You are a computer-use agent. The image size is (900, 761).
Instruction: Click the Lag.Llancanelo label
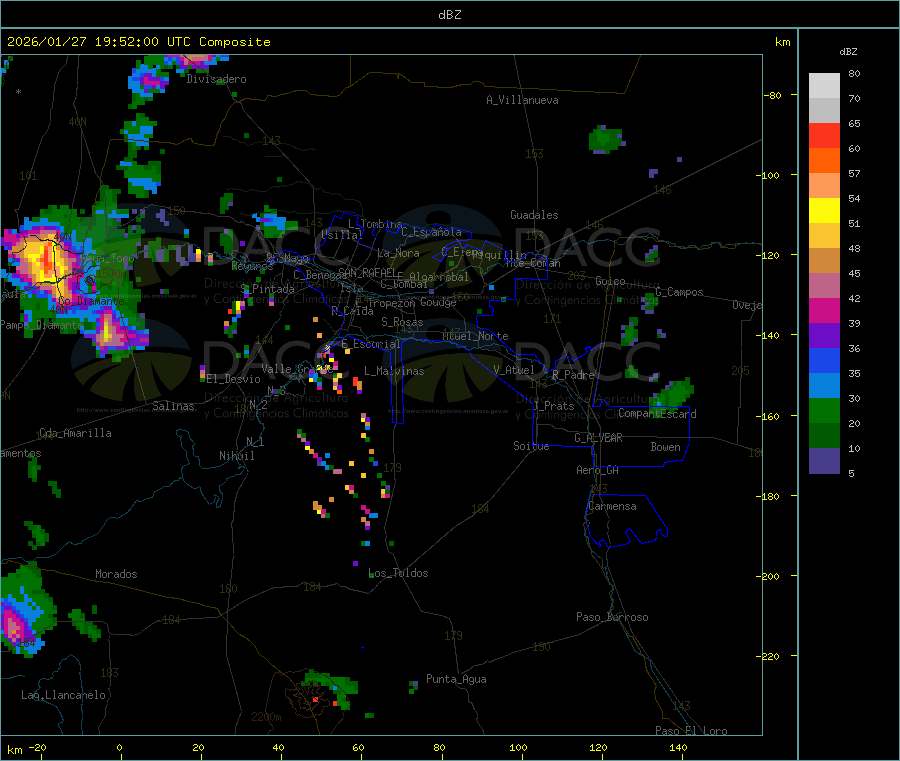(64, 695)
